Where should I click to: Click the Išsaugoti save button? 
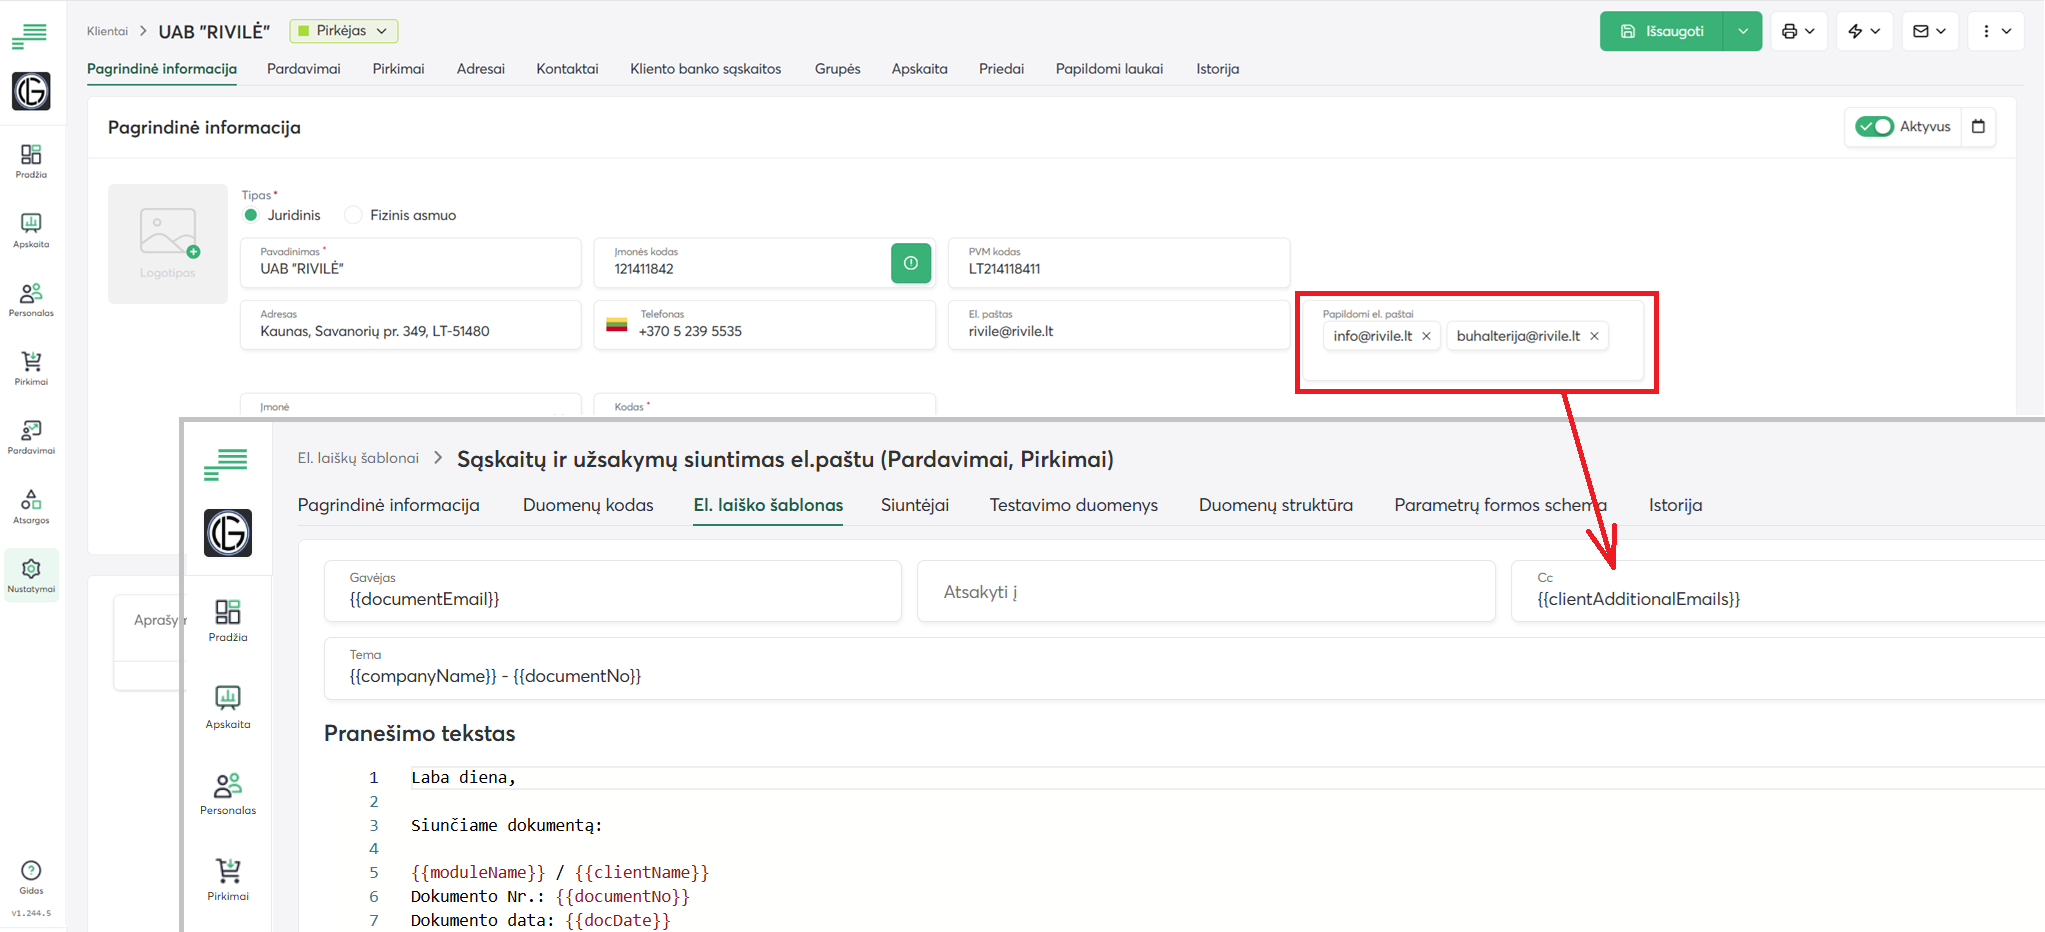click(1662, 31)
